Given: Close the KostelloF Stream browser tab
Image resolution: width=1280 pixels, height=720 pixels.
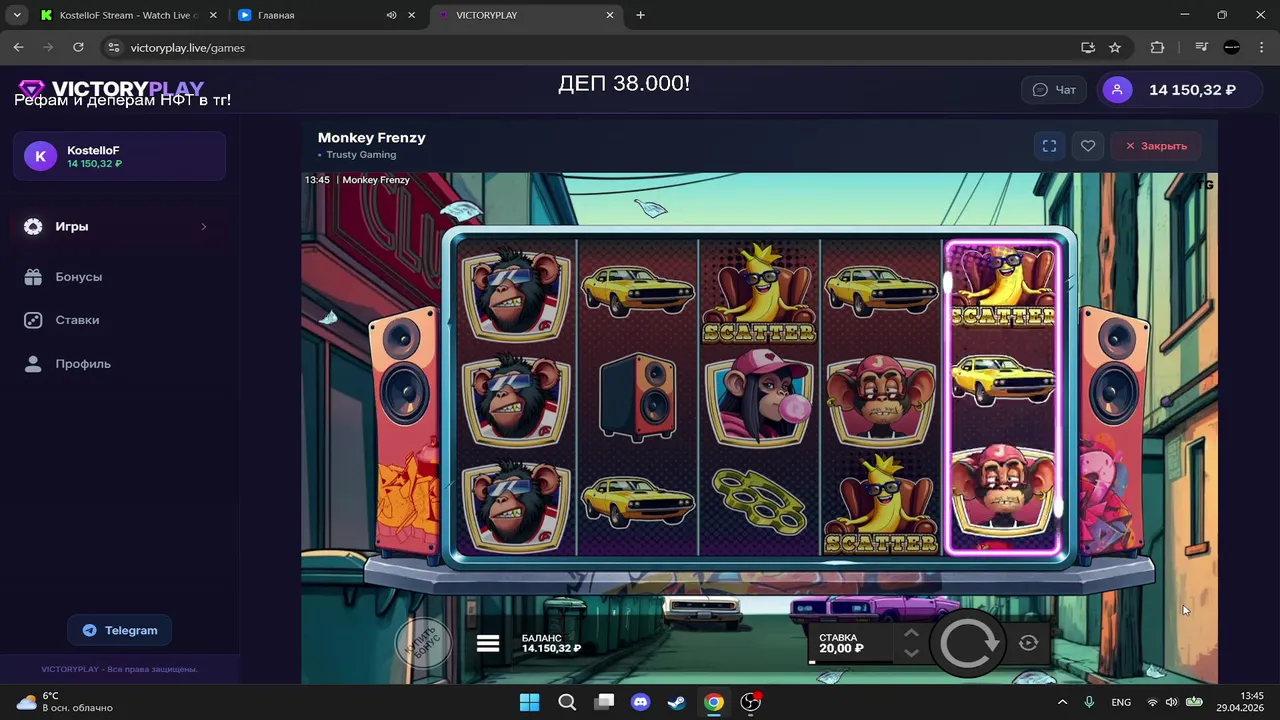Looking at the screenshot, I should [x=213, y=15].
